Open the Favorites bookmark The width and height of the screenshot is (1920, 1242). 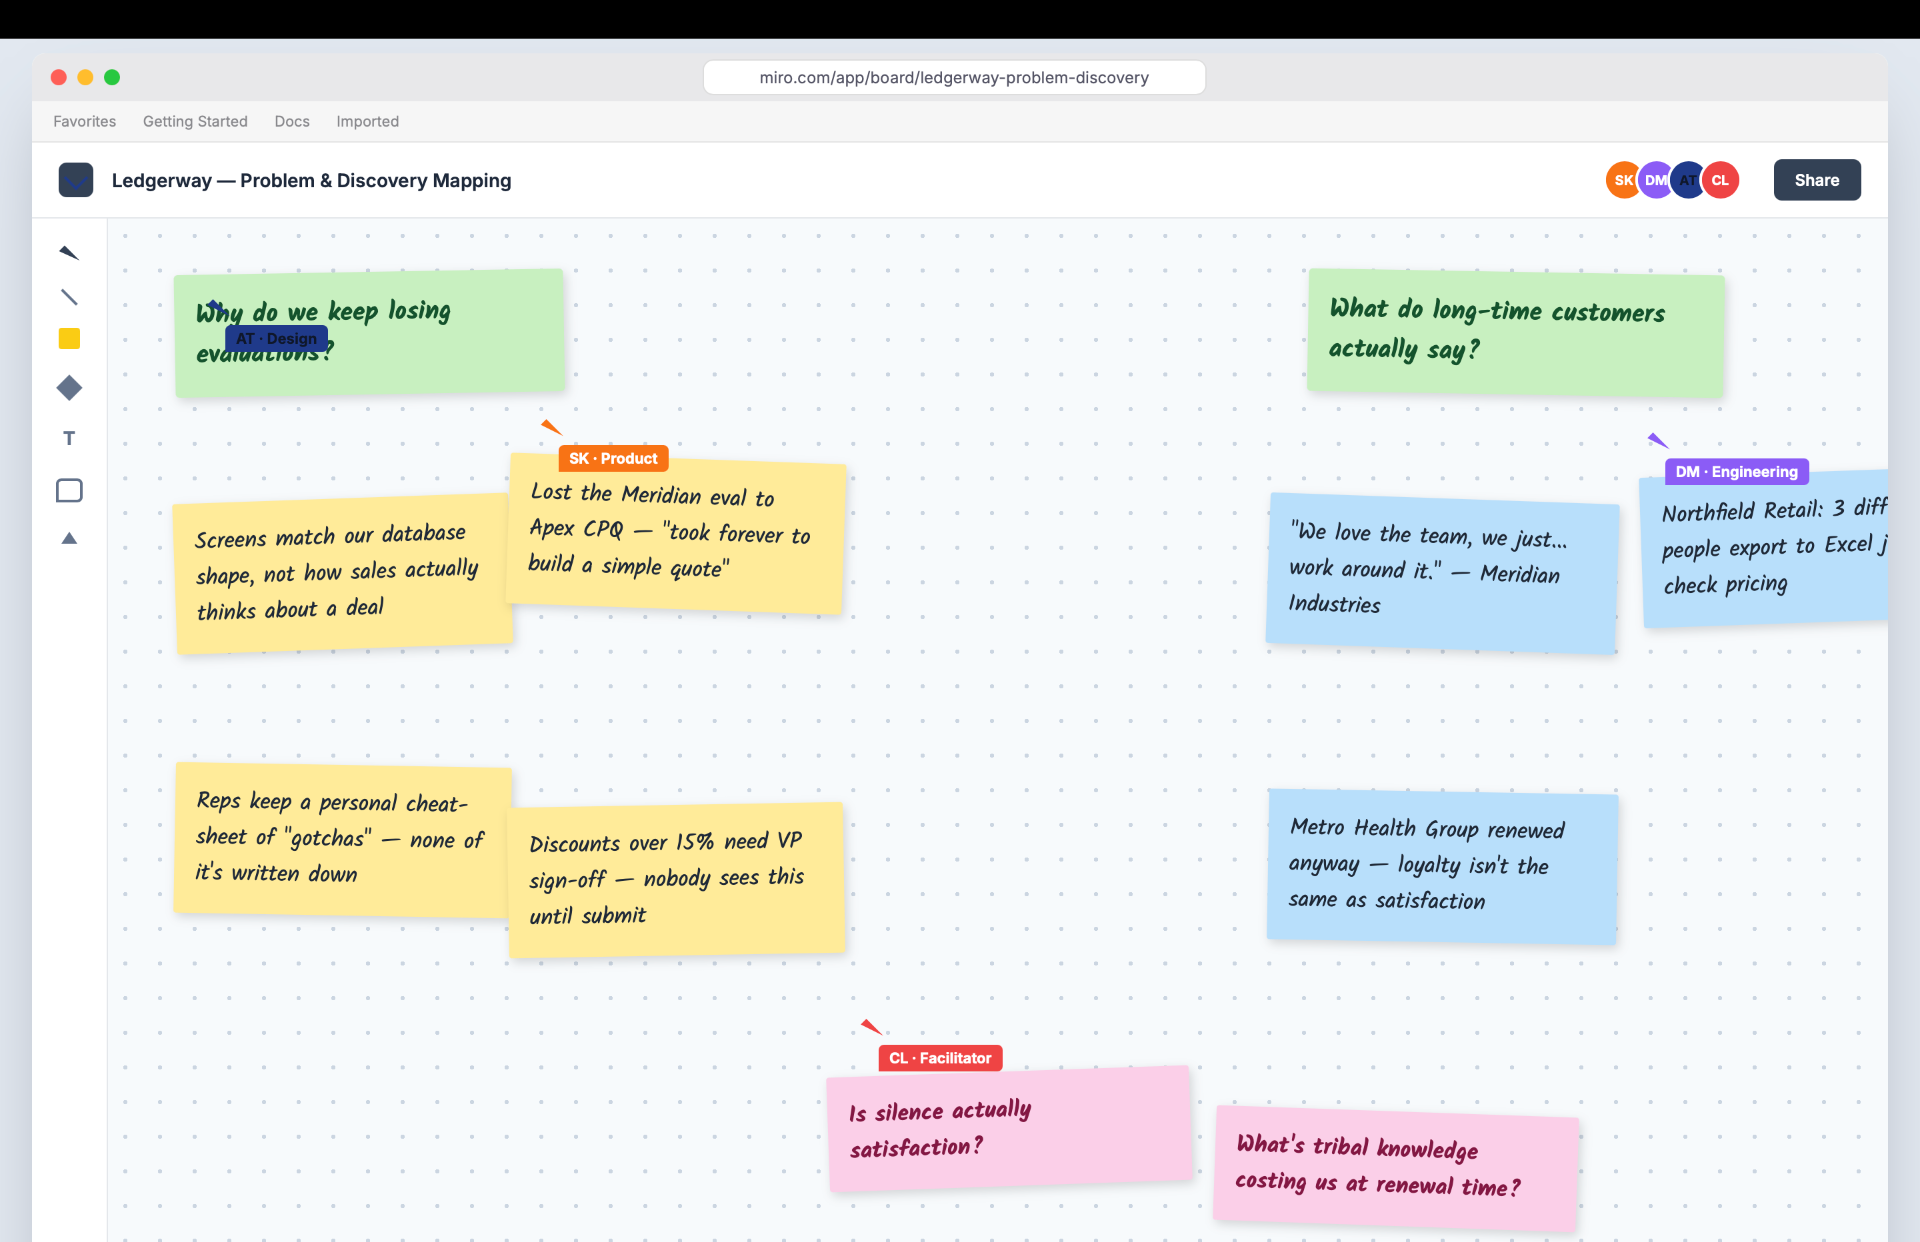85,121
